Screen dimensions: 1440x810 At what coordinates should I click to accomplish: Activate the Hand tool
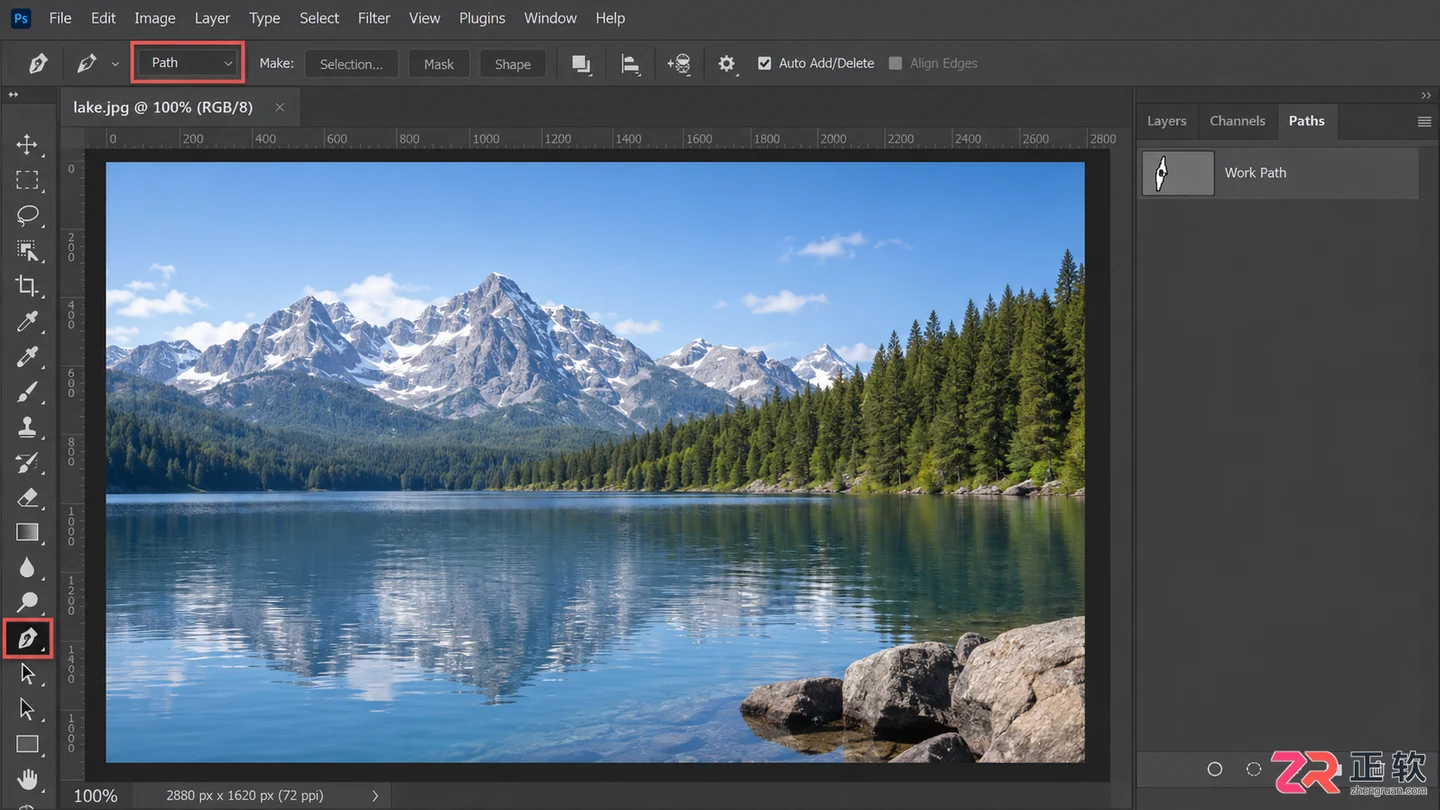(x=27, y=779)
